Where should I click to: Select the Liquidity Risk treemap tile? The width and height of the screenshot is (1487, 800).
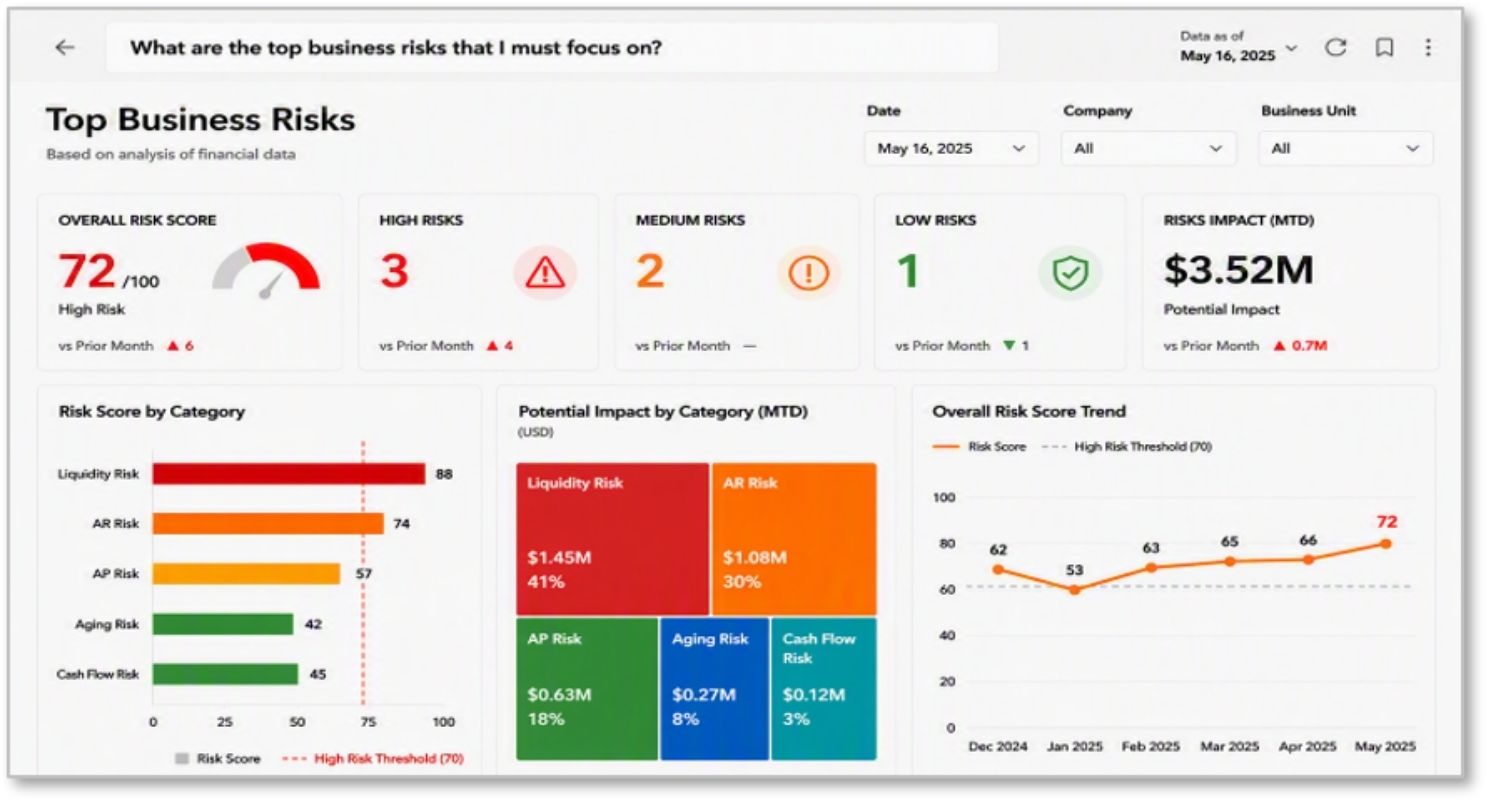click(x=613, y=538)
